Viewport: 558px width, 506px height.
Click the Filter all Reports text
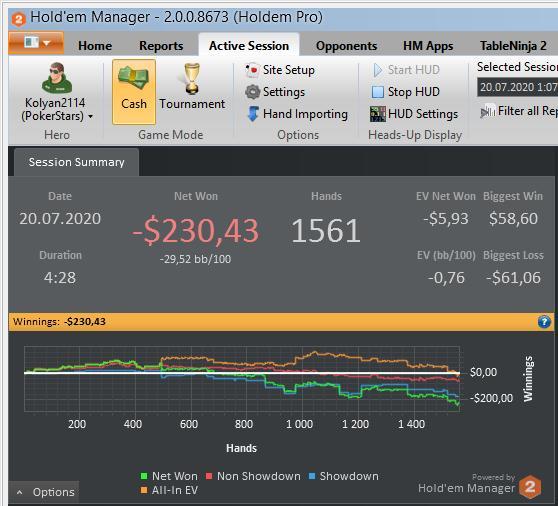point(528,111)
